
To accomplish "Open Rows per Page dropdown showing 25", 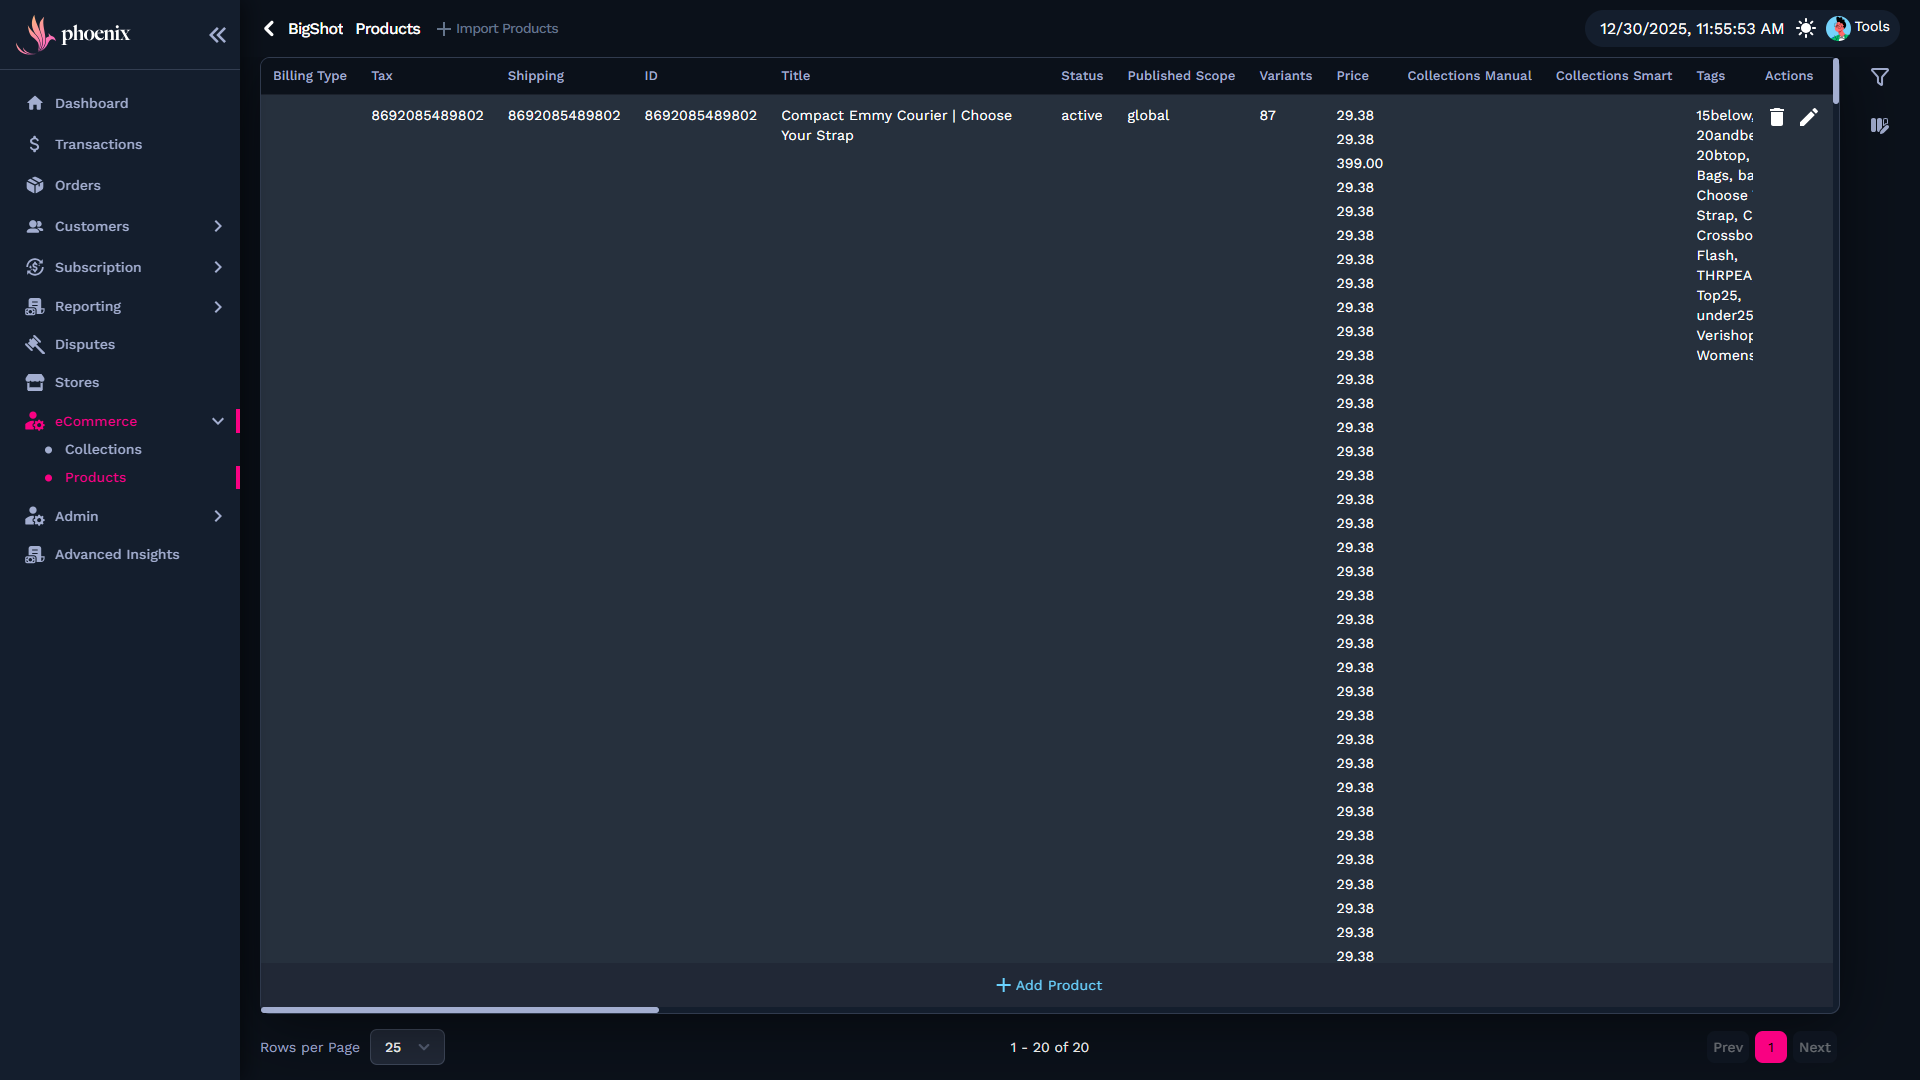I will [407, 1047].
